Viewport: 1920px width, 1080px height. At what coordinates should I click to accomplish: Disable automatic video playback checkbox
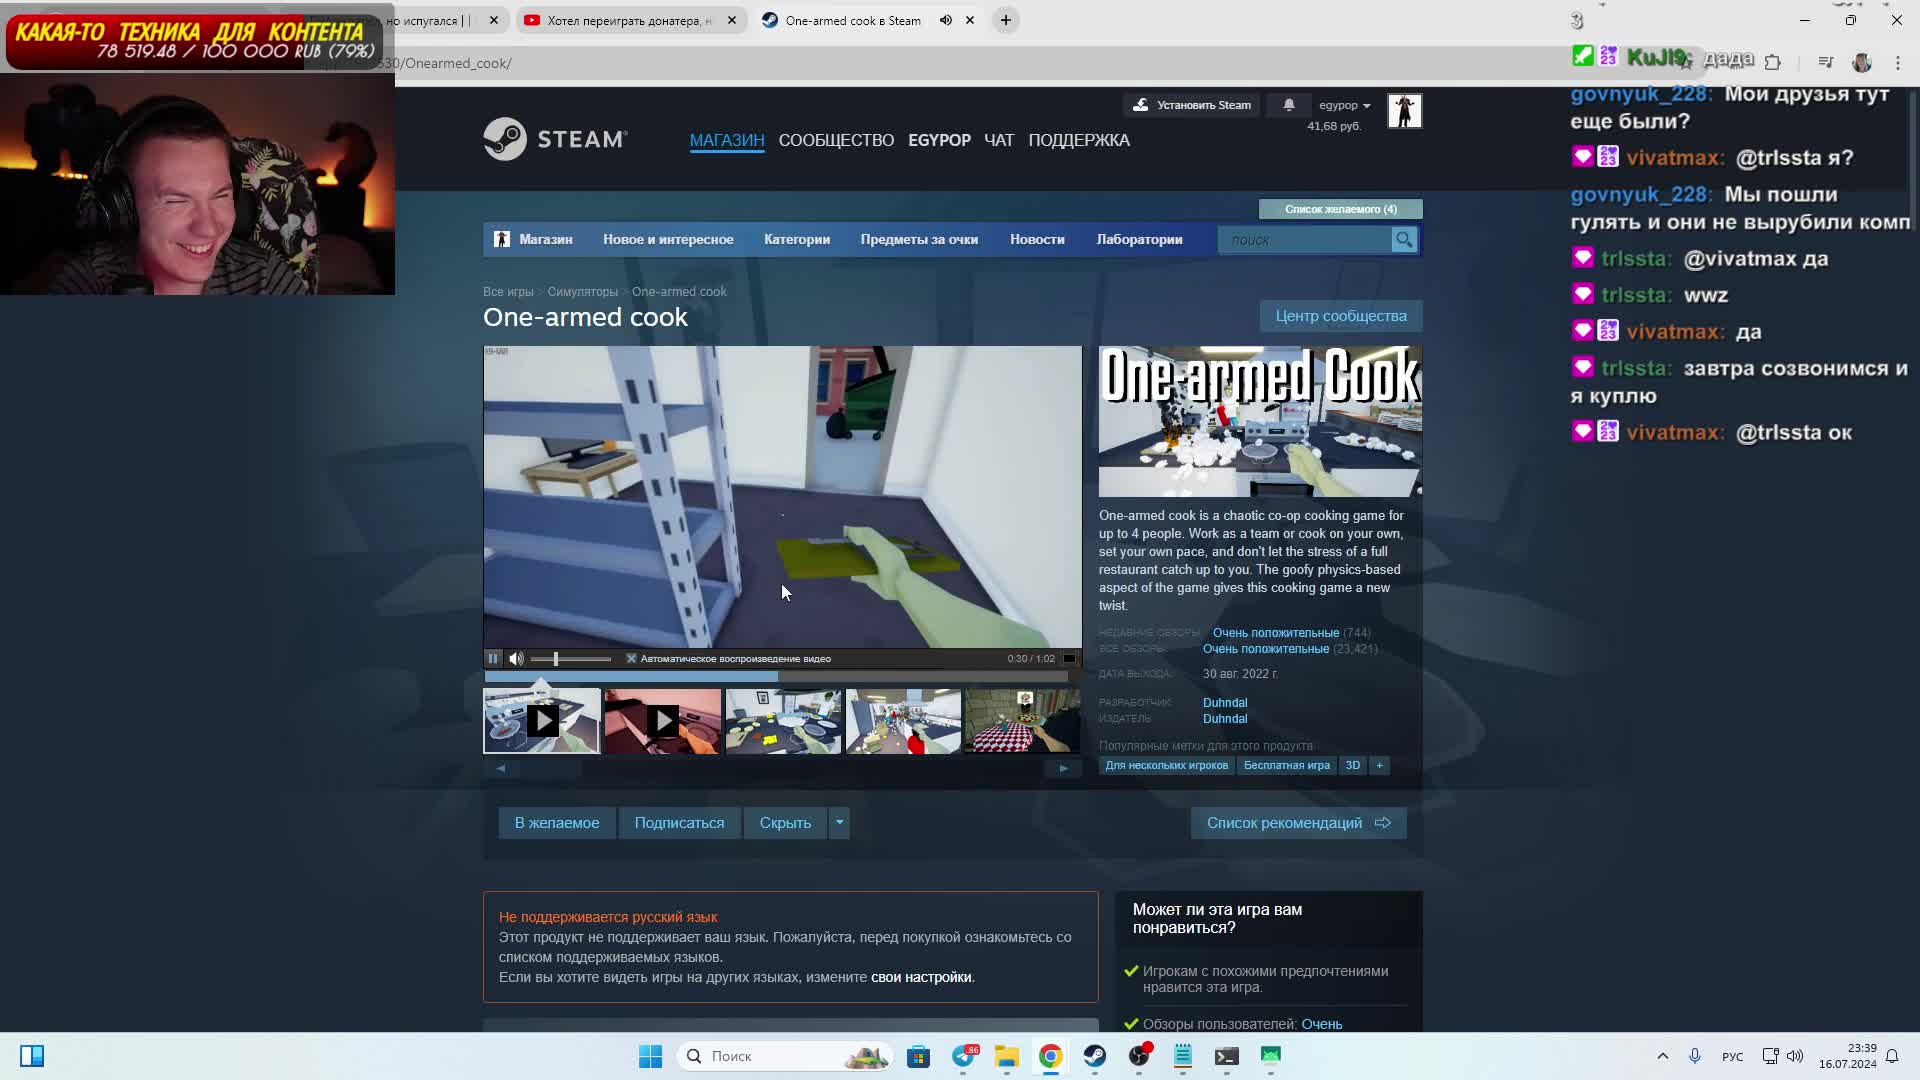[631, 658]
